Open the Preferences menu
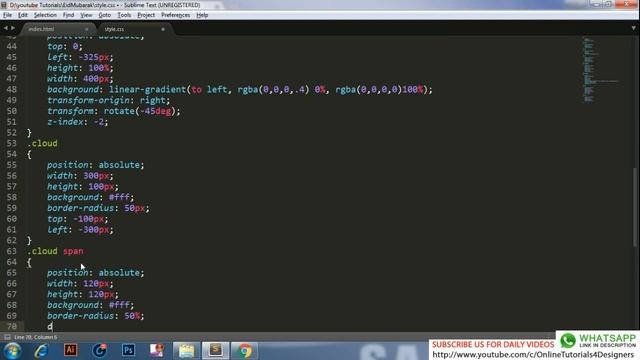The height and width of the screenshot is (360, 640). pos(176,15)
